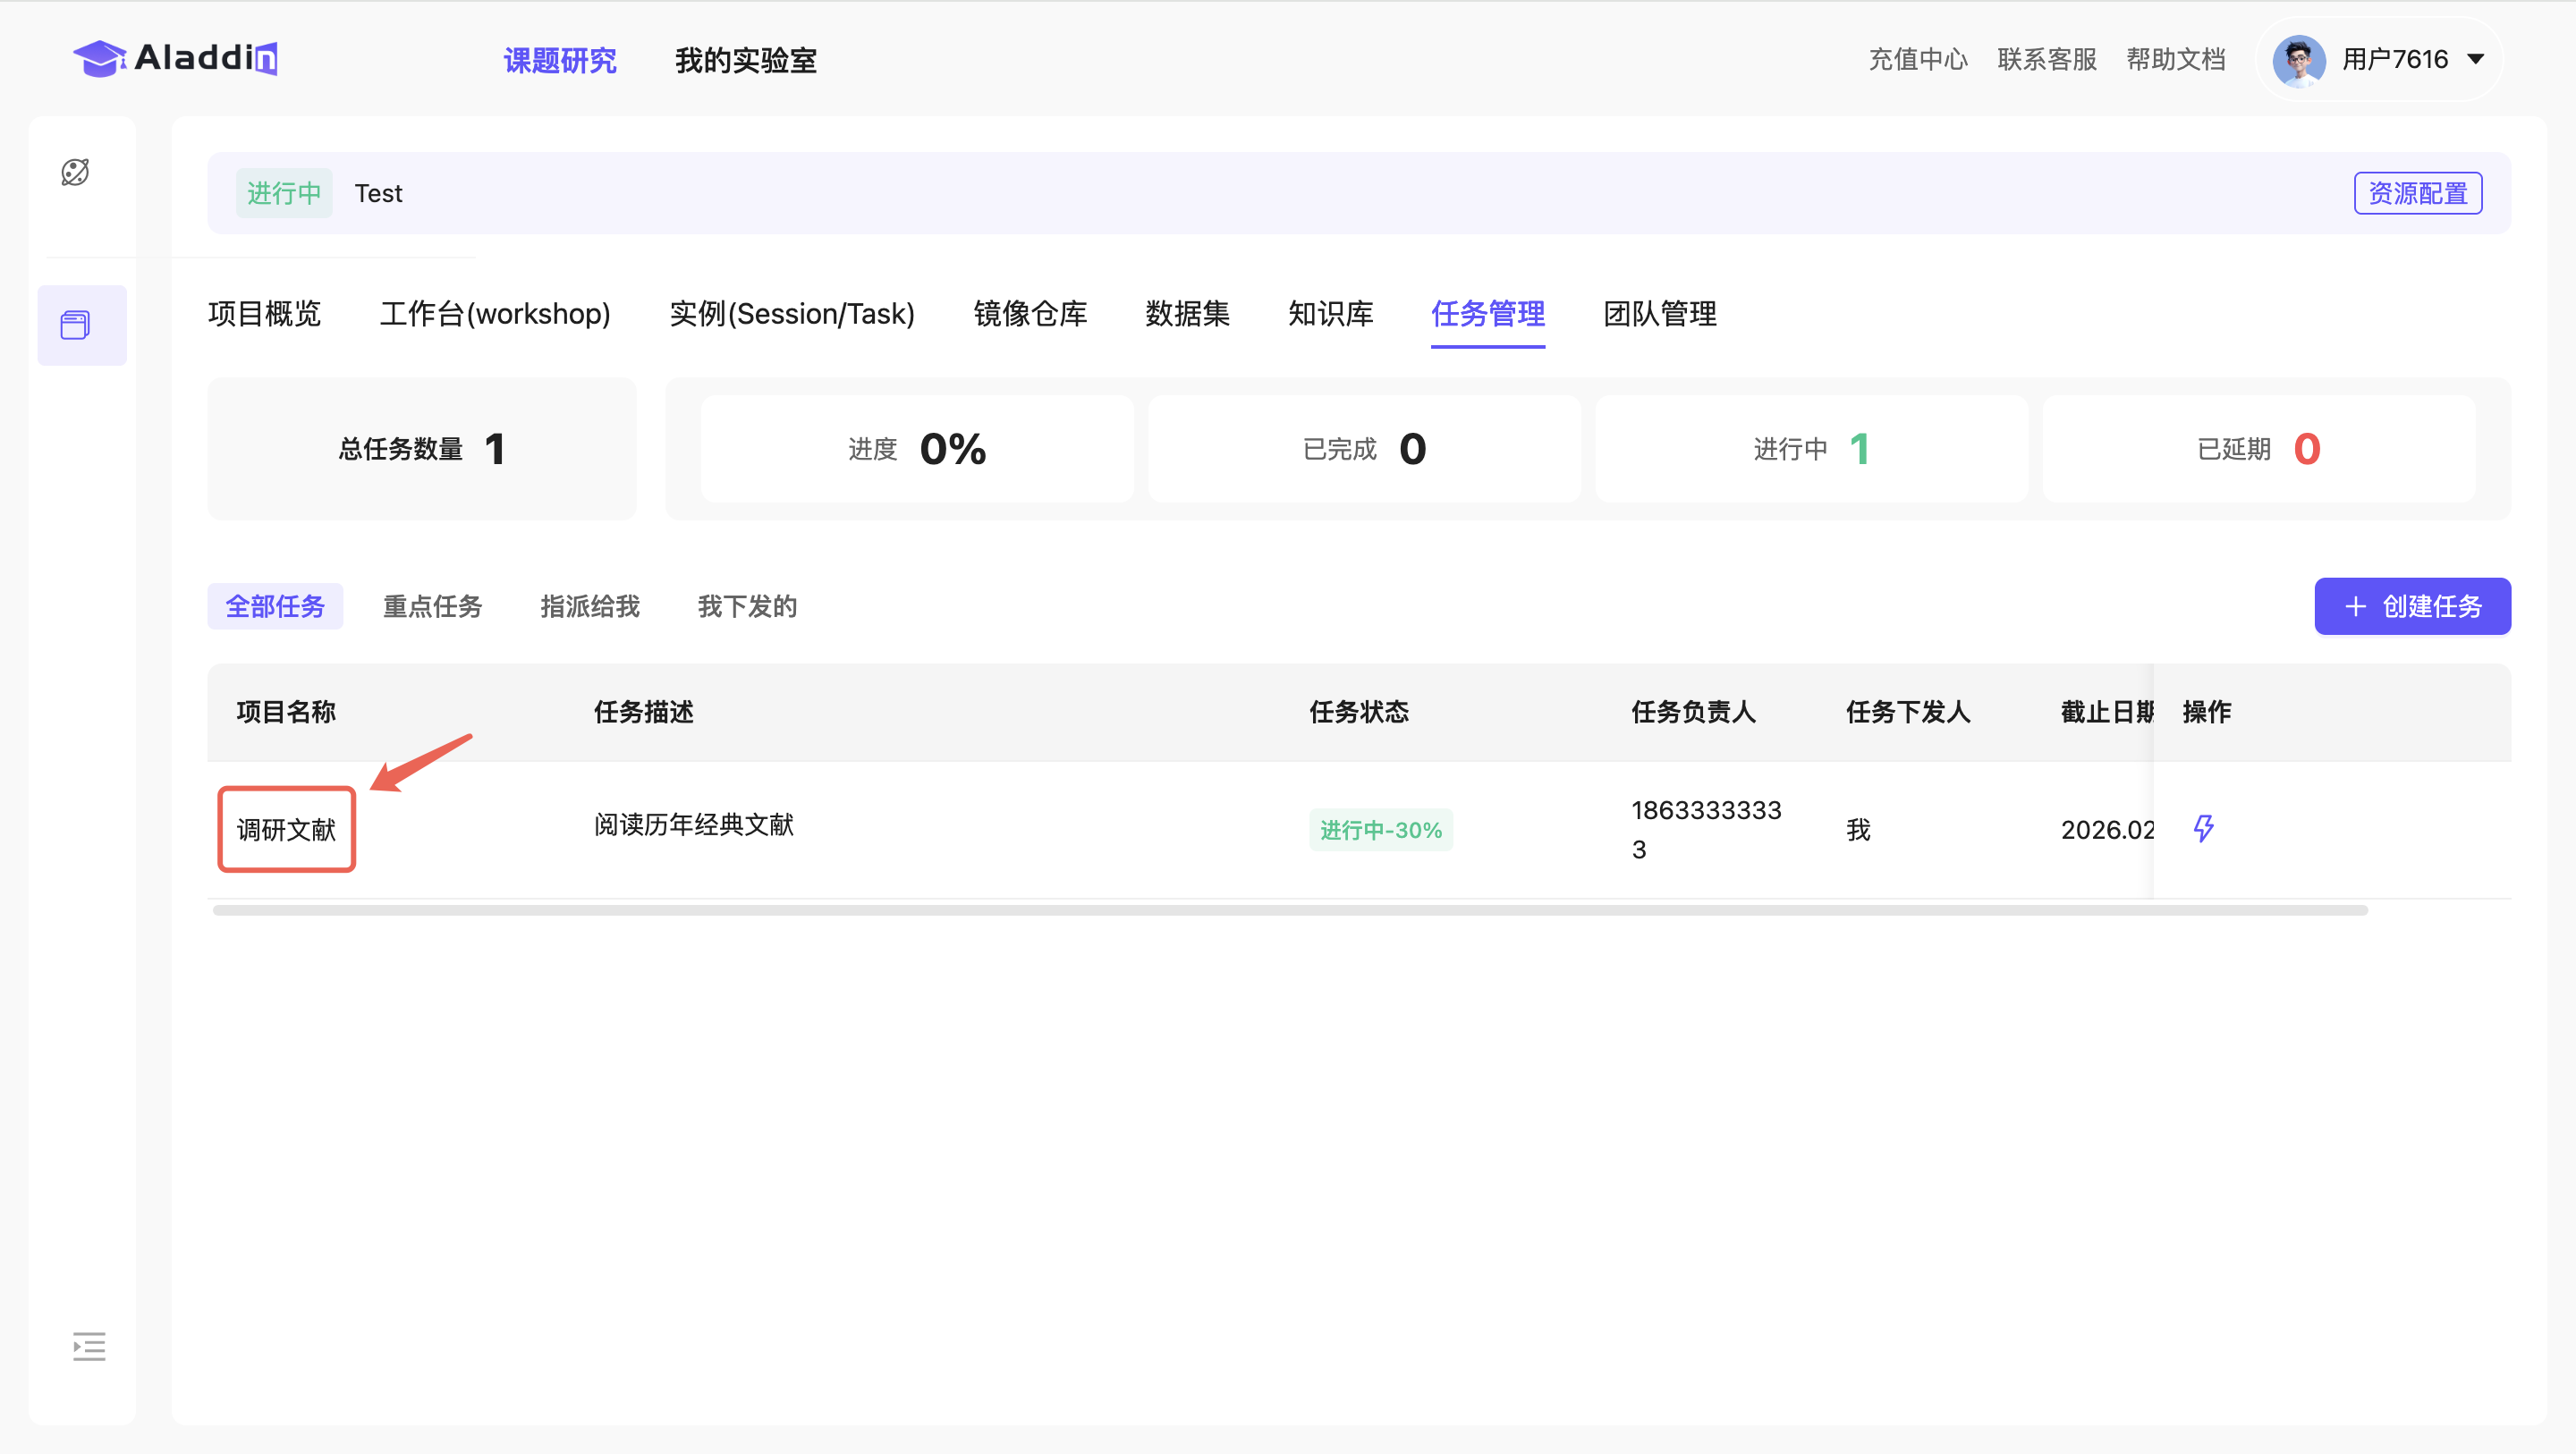Filter by 我下发的 tasks
Screen dimensions: 2576x1454
(x=746, y=606)
